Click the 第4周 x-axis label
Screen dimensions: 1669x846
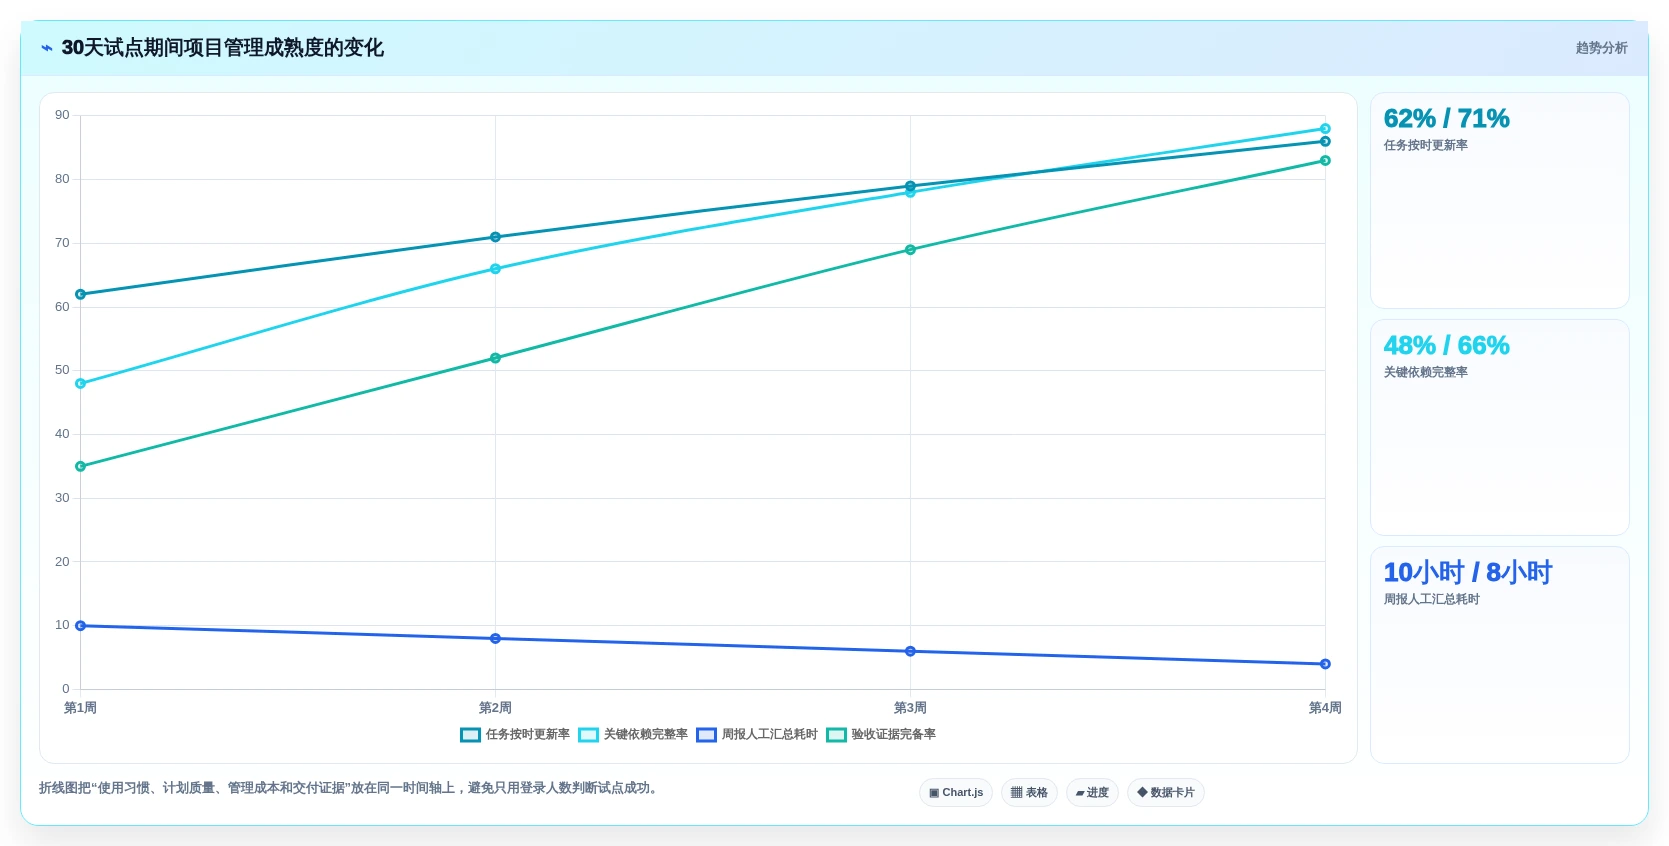click(x=1325, y=708)
